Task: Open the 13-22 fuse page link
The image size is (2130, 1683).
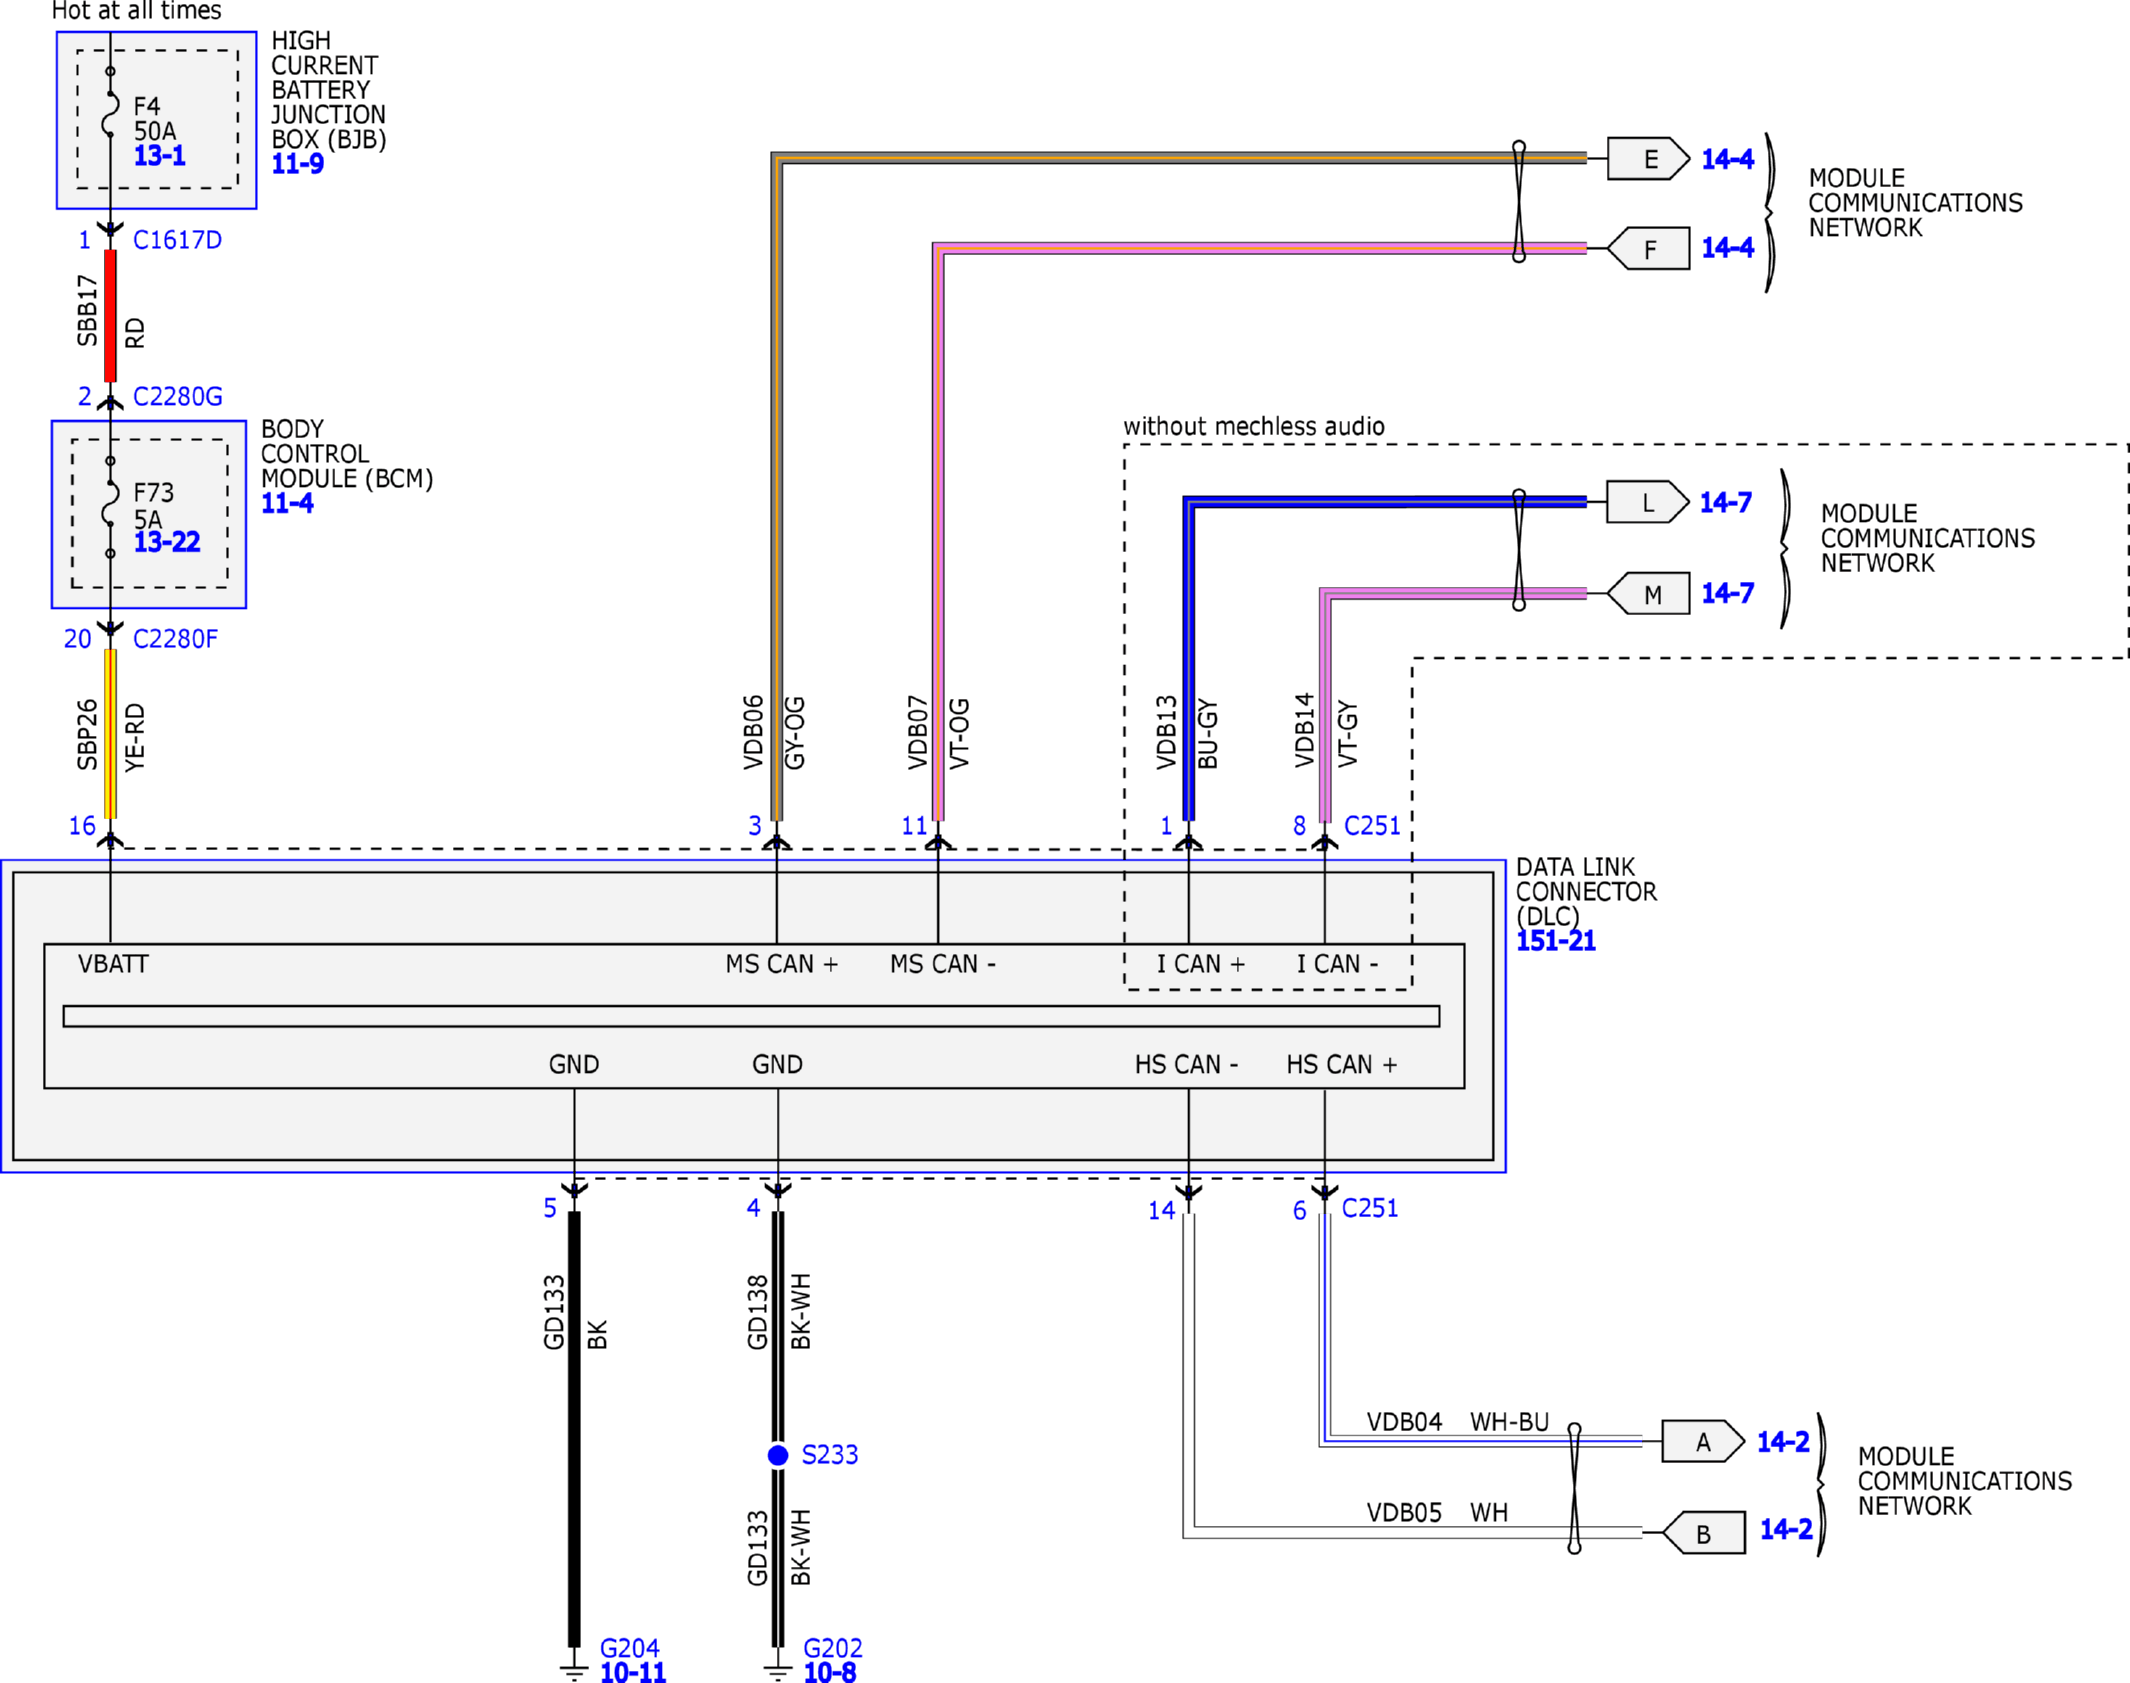Action: coord(167,542)
